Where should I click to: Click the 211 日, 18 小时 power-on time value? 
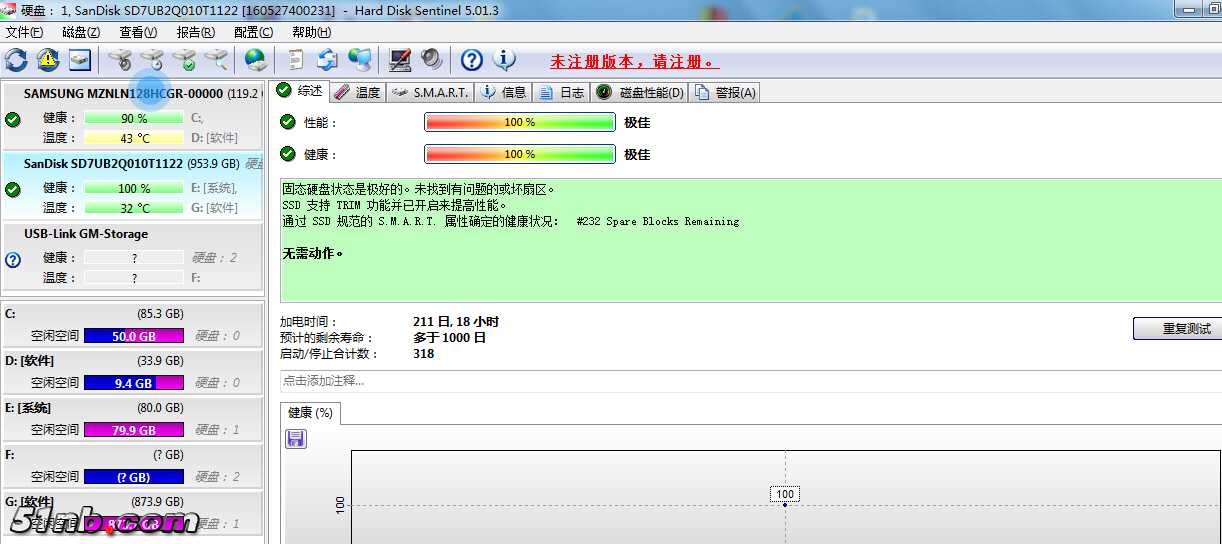tap(456, 322)
